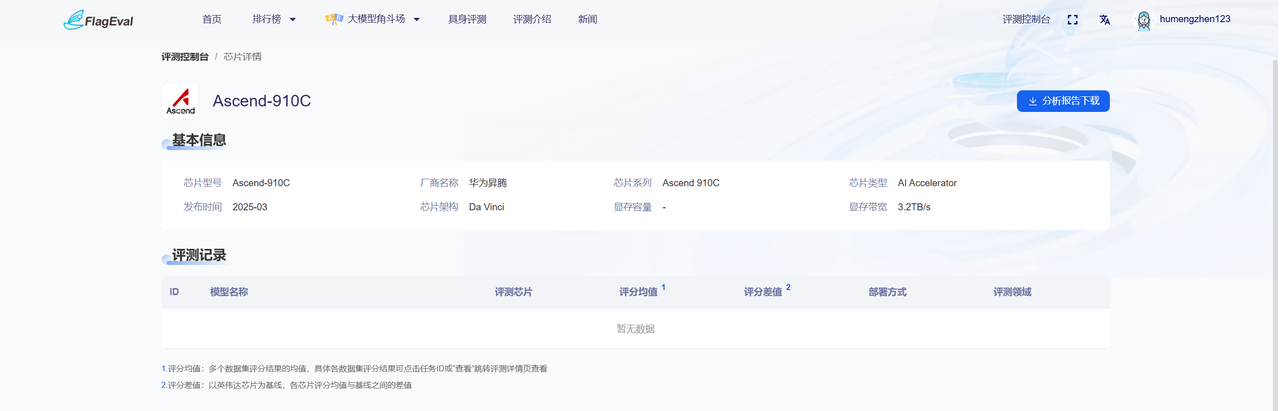Click the 评分差值 column header
The height and width of the screenshot is (411, 1280).
(763, 292)
